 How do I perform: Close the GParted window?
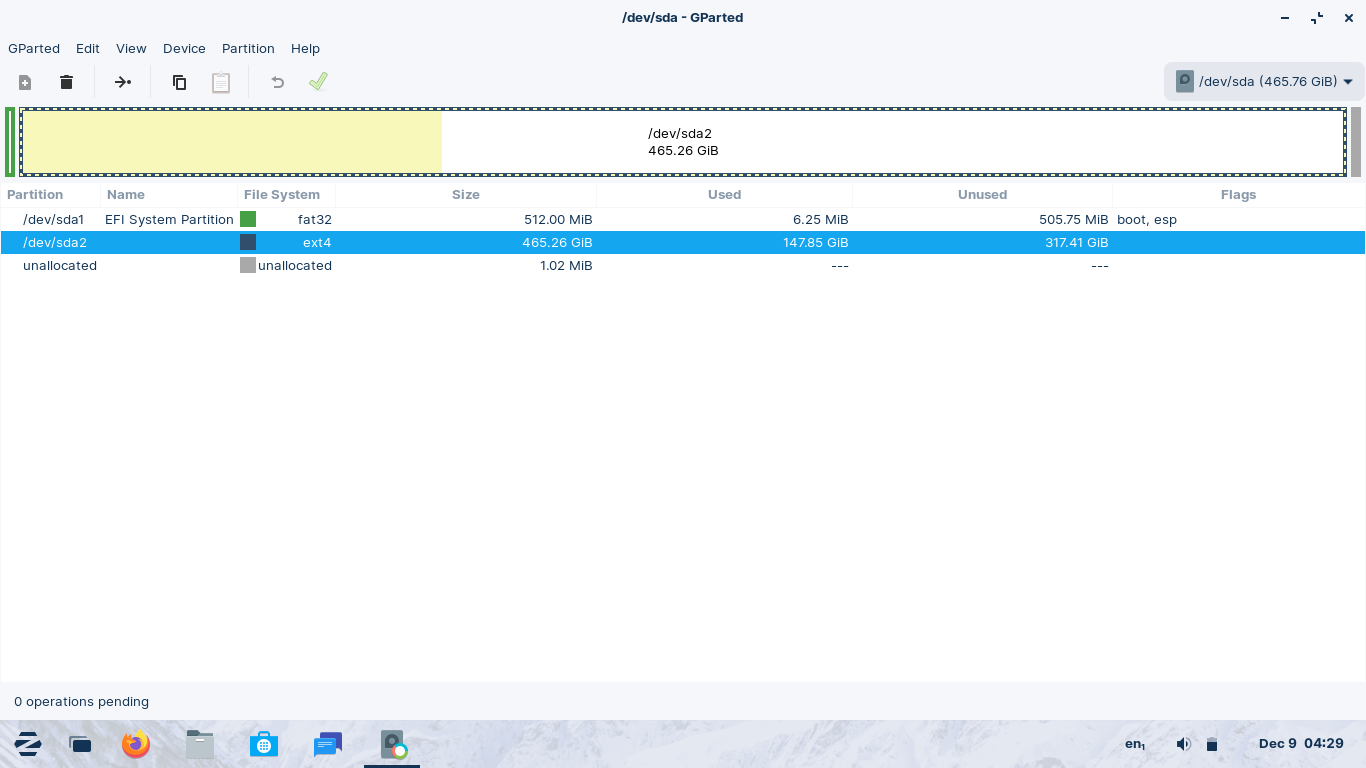pos(1348,18)
